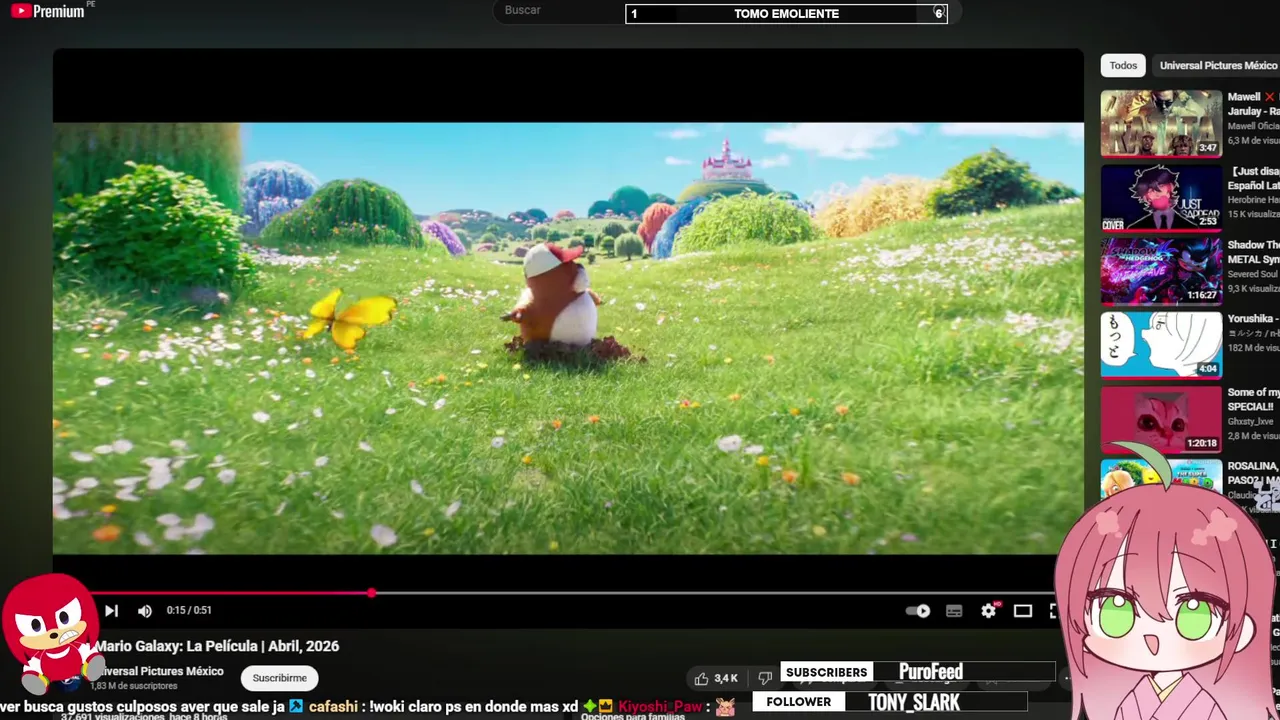The image size is (1280, 720).
Task: Select the Todos filter chip
Action: [x=1123, y=65]
